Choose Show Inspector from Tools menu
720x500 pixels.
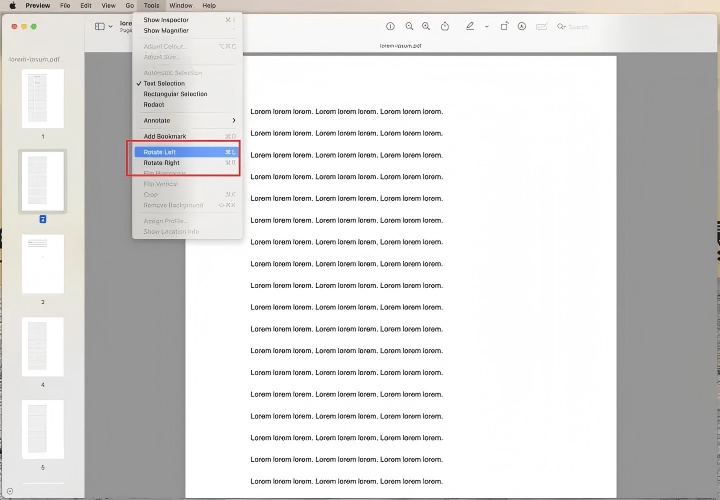187,20
